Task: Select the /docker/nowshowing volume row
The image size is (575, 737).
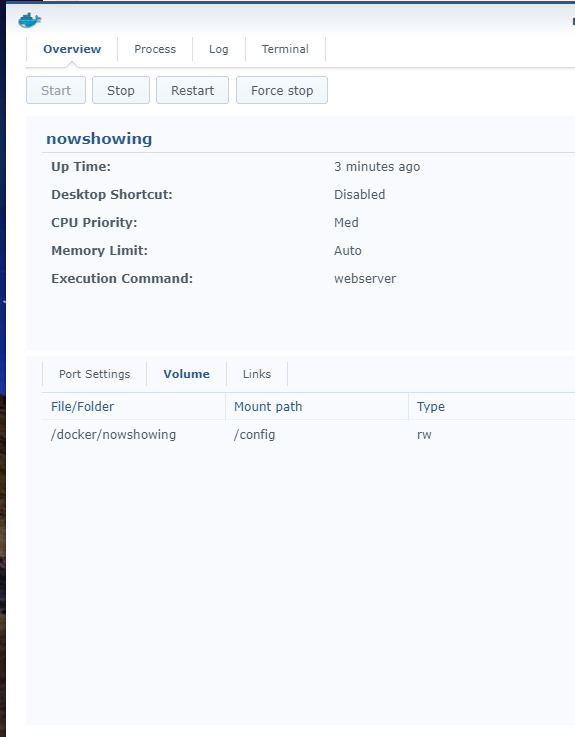Action: coord(308,434)
